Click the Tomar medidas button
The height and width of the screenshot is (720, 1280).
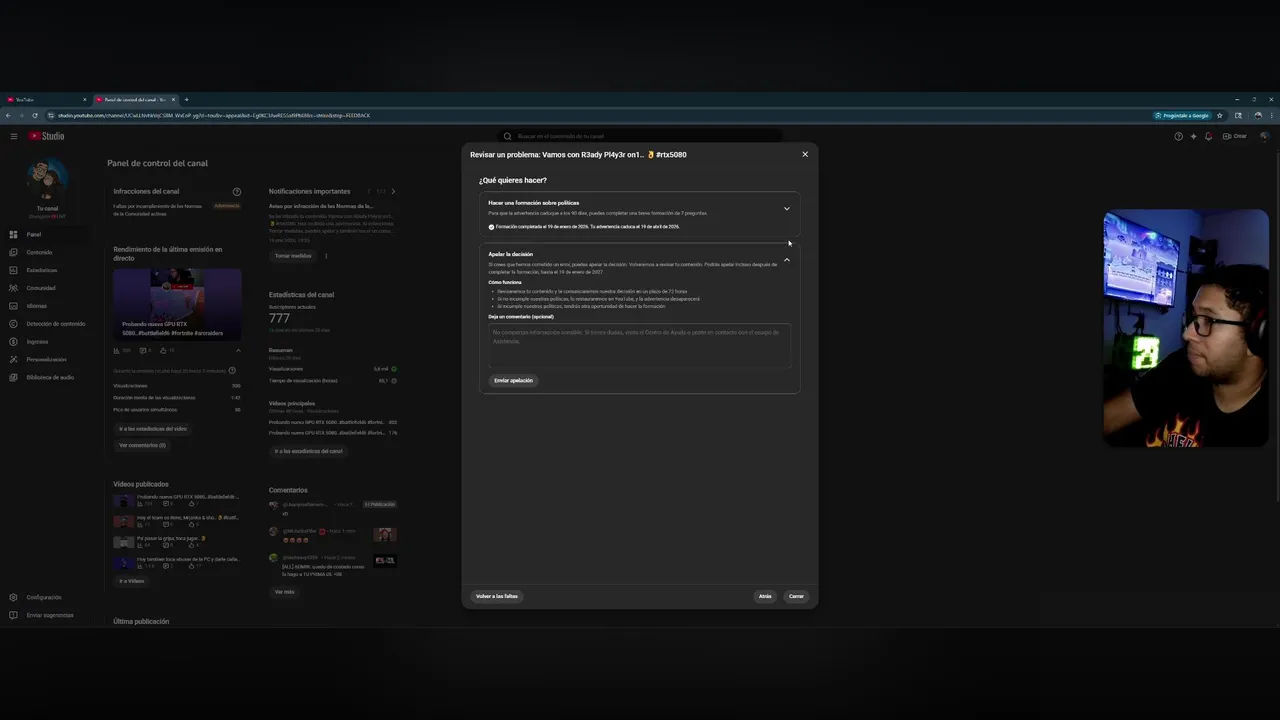point(293,256)
